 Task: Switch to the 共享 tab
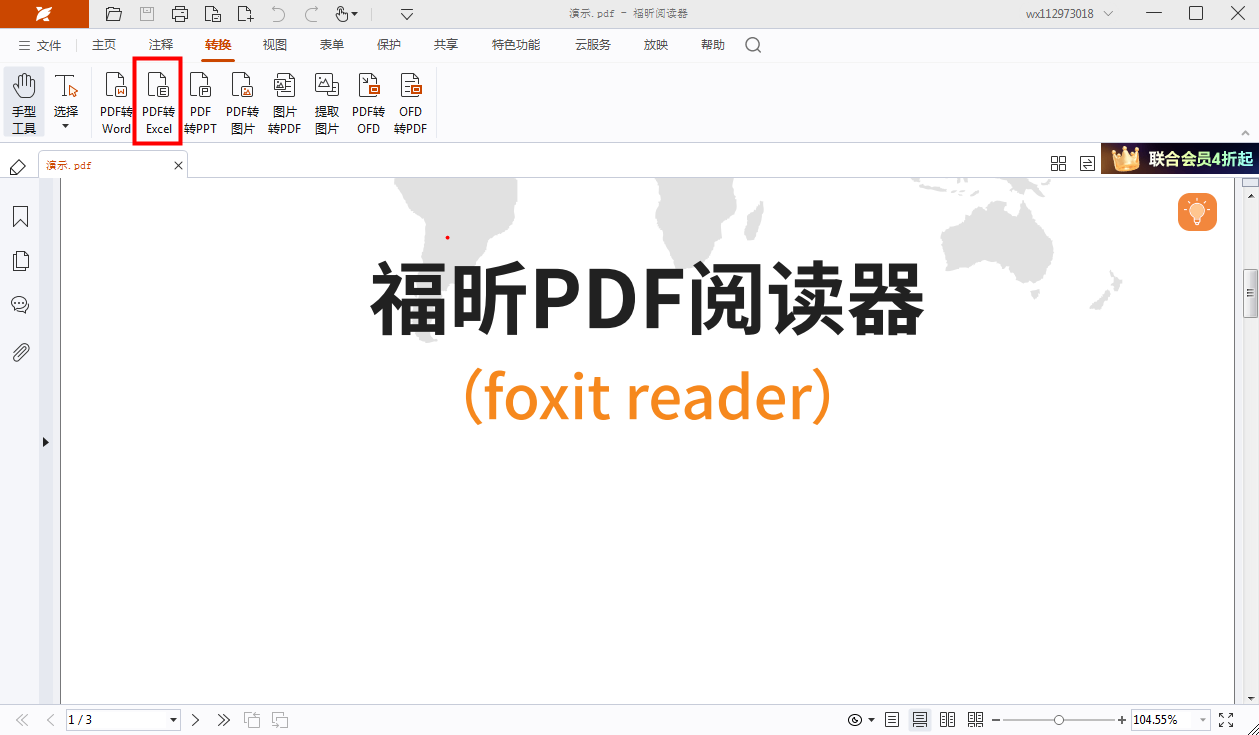[446, 45]
